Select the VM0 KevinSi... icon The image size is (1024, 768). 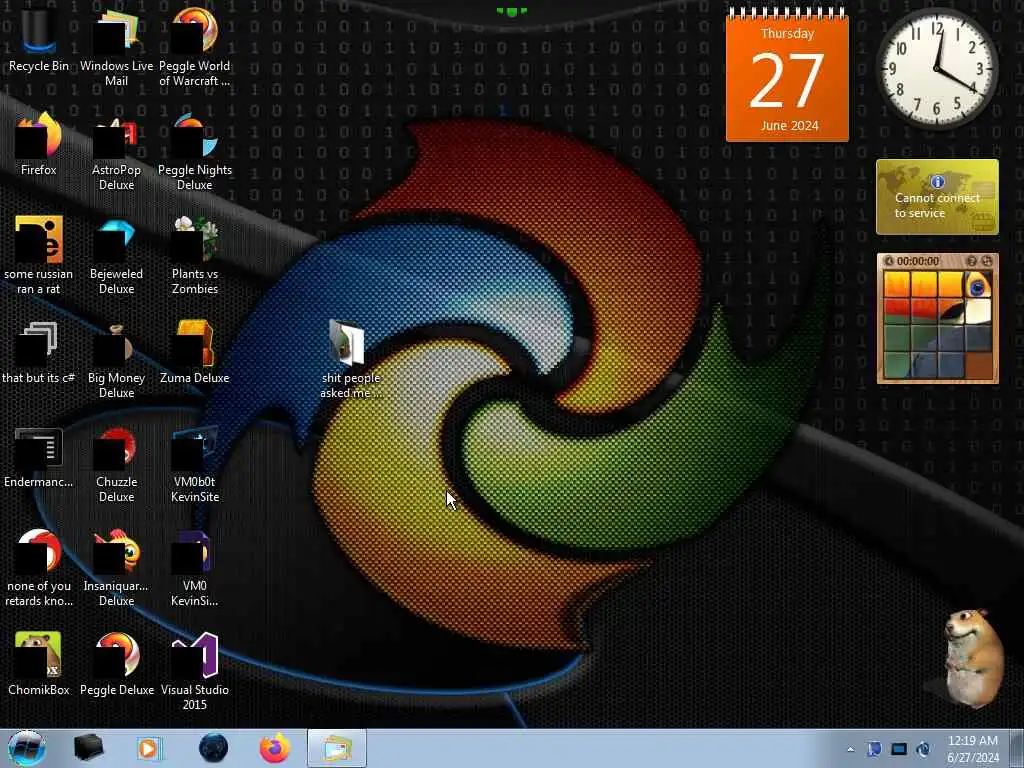pos(195,568)
